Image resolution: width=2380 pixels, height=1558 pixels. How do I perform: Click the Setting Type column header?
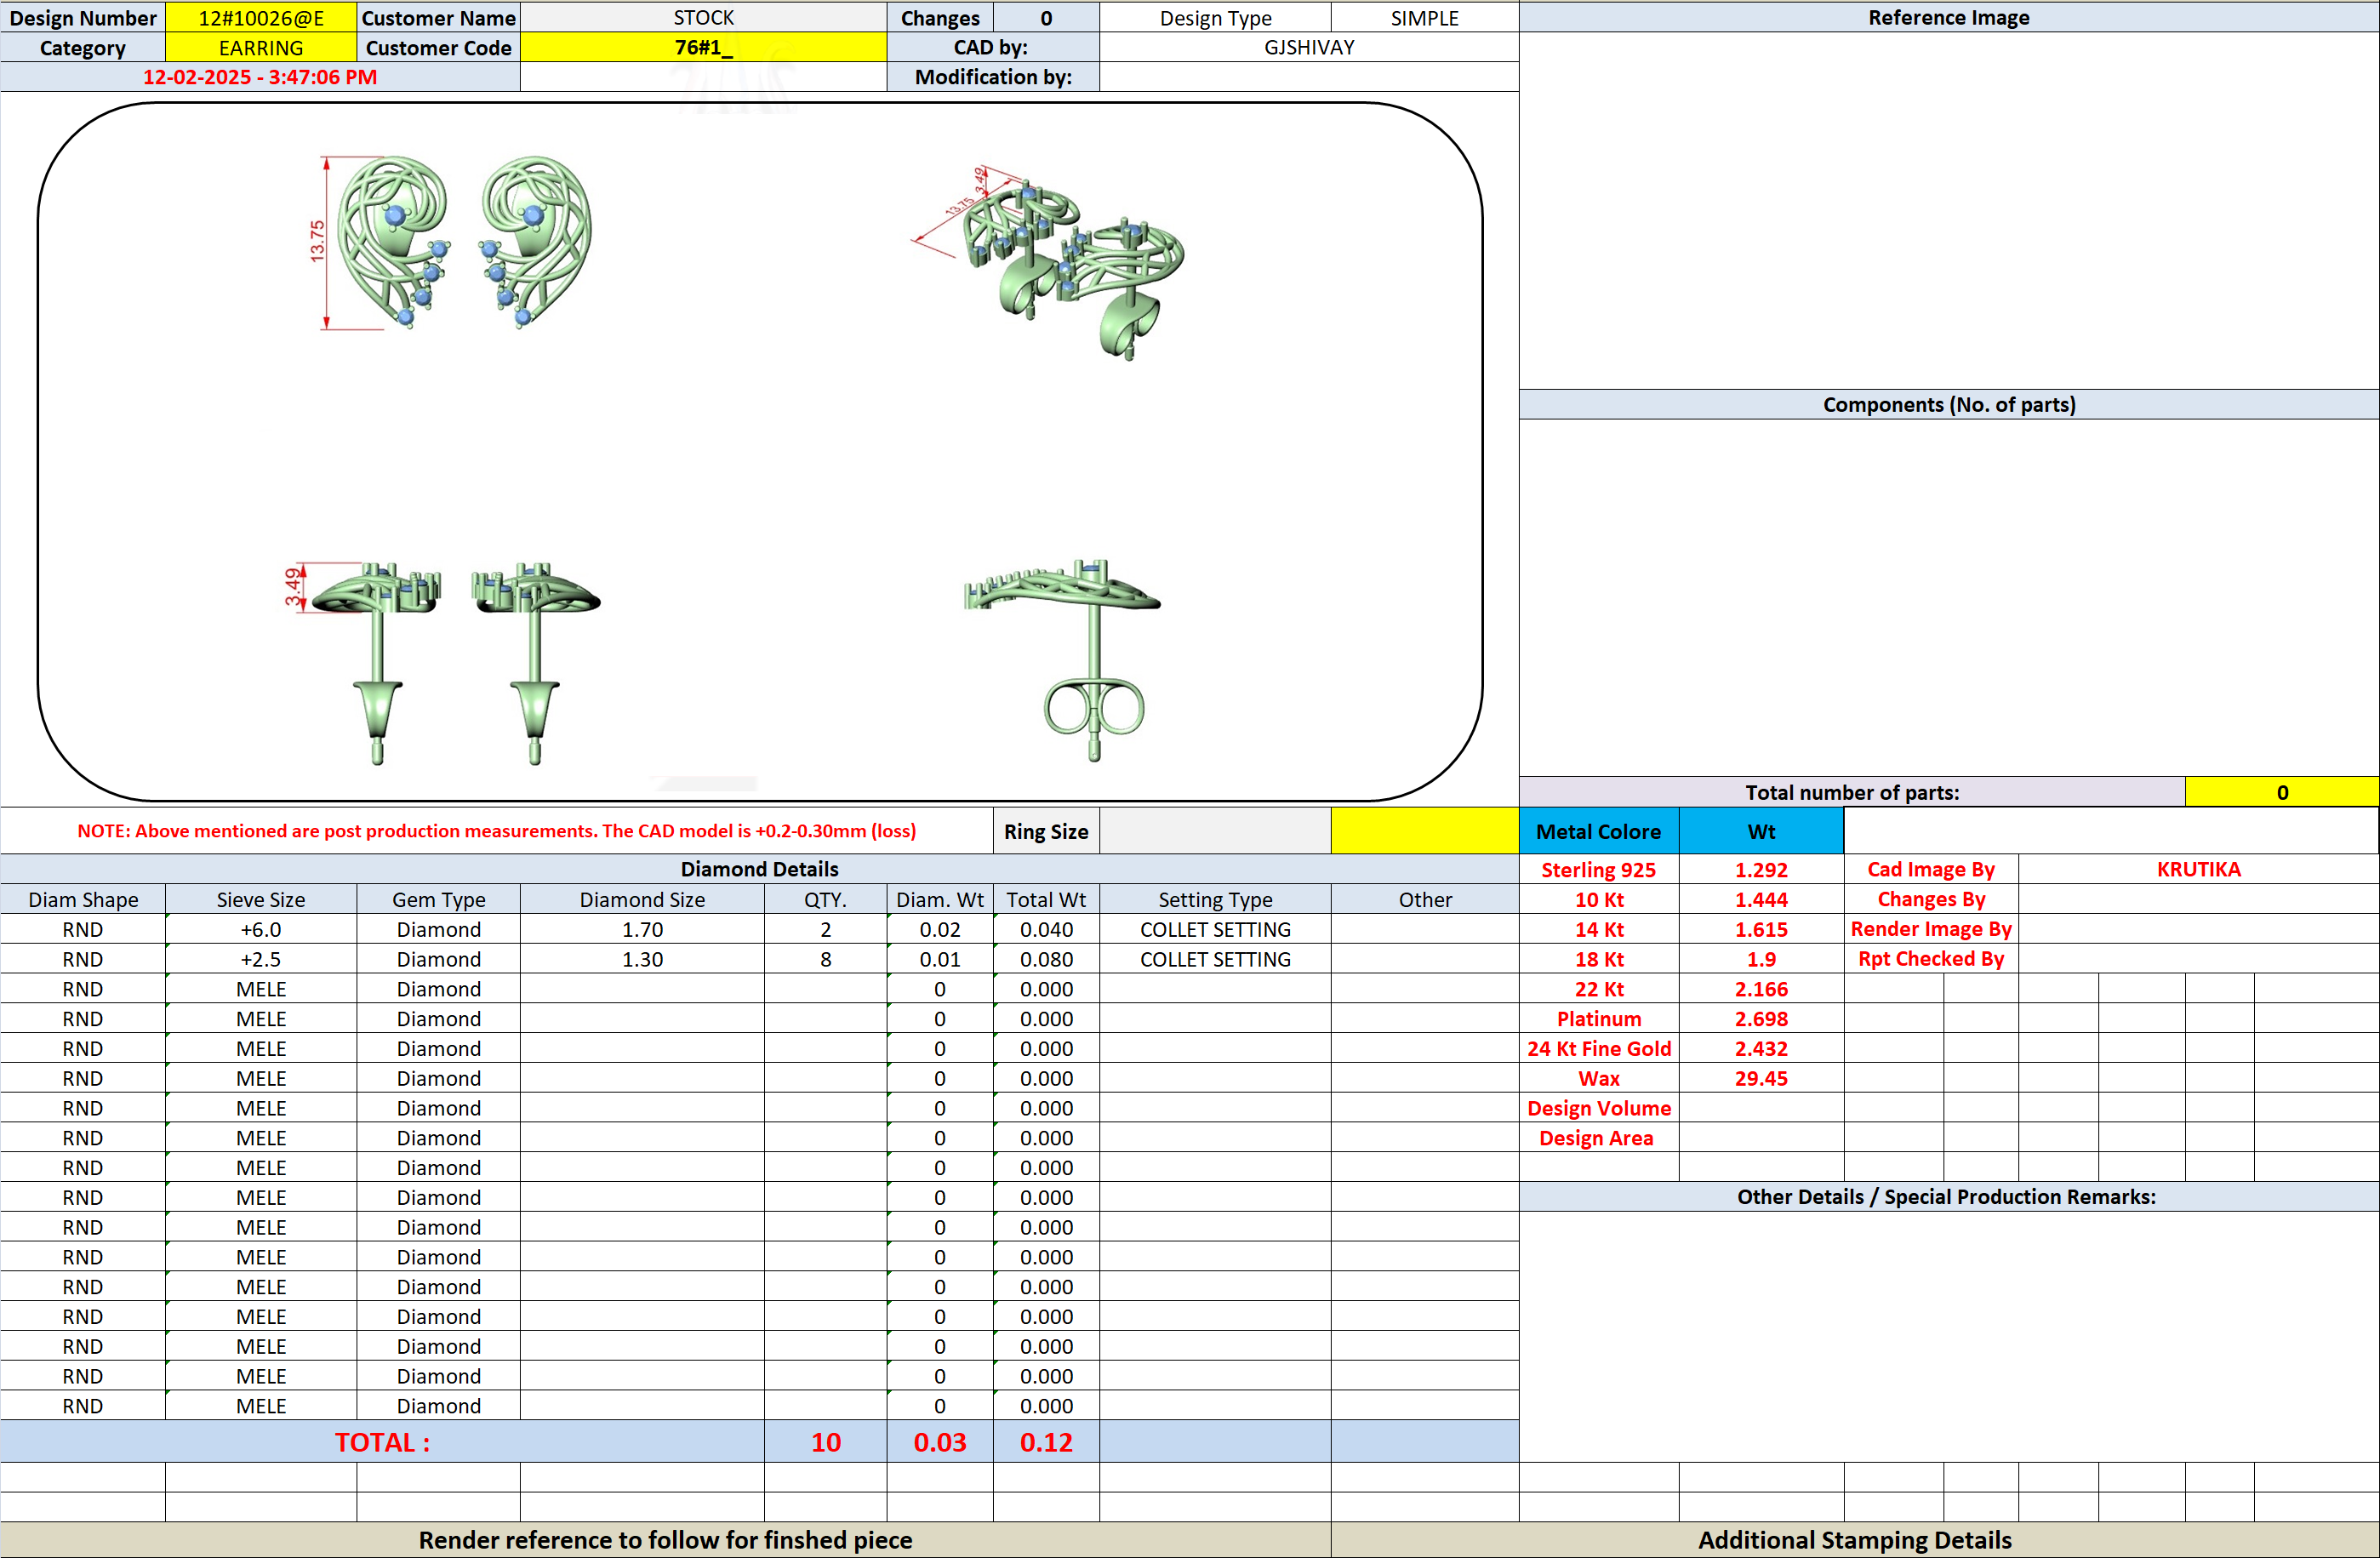coord(1215,899)
